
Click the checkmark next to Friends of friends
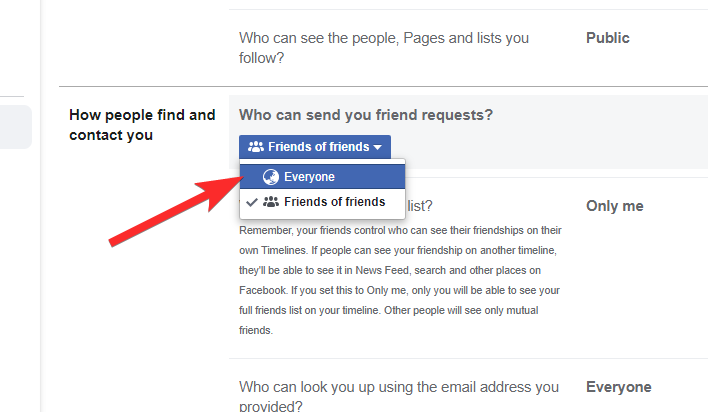point(252,202)
